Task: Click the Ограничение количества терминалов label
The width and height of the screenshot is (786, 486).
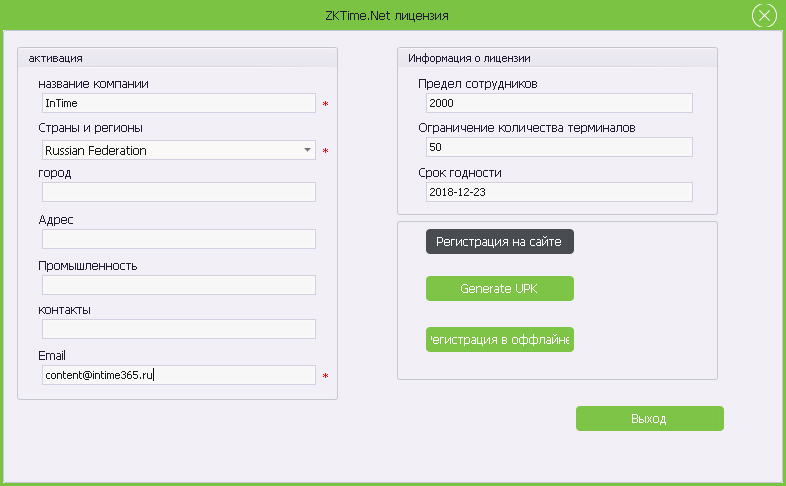Action: coord(527,128)
